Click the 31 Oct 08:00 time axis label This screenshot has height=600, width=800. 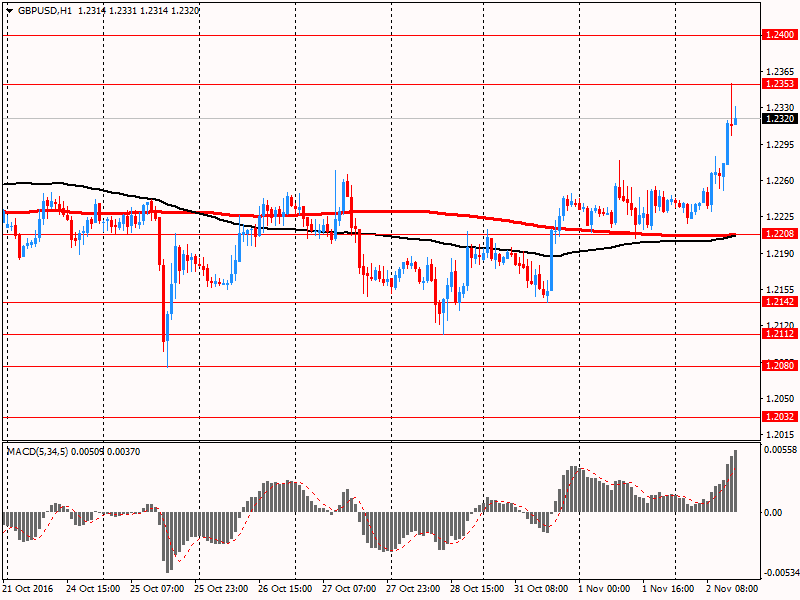541,589
